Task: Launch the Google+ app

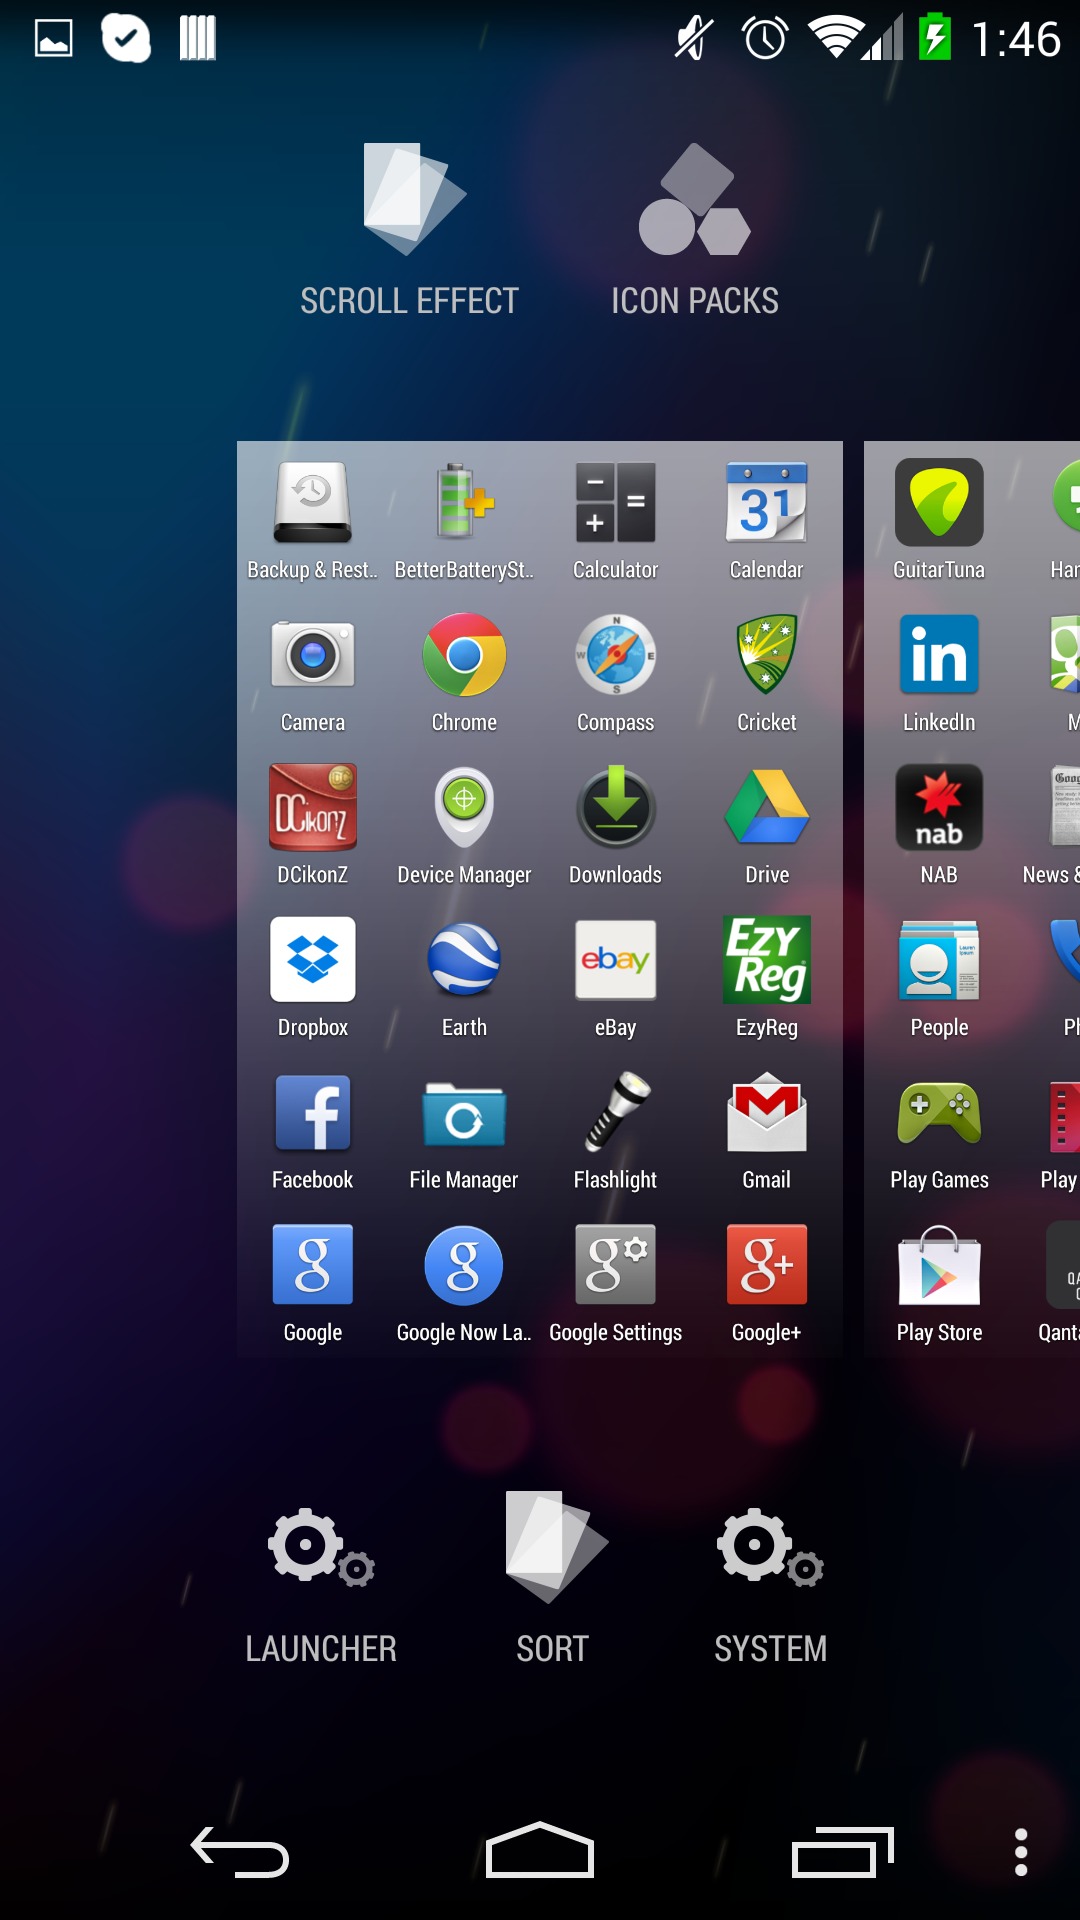Action: 766,1284
